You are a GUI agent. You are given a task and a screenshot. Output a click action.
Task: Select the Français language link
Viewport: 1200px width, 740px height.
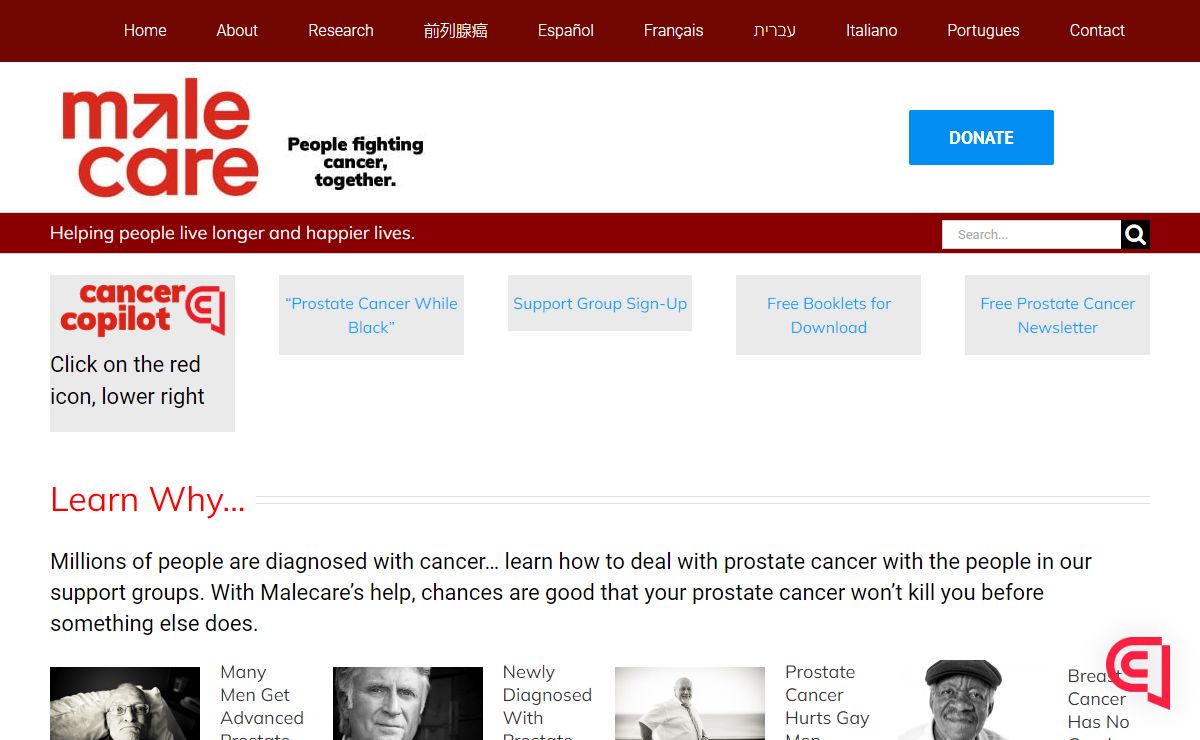673,31
